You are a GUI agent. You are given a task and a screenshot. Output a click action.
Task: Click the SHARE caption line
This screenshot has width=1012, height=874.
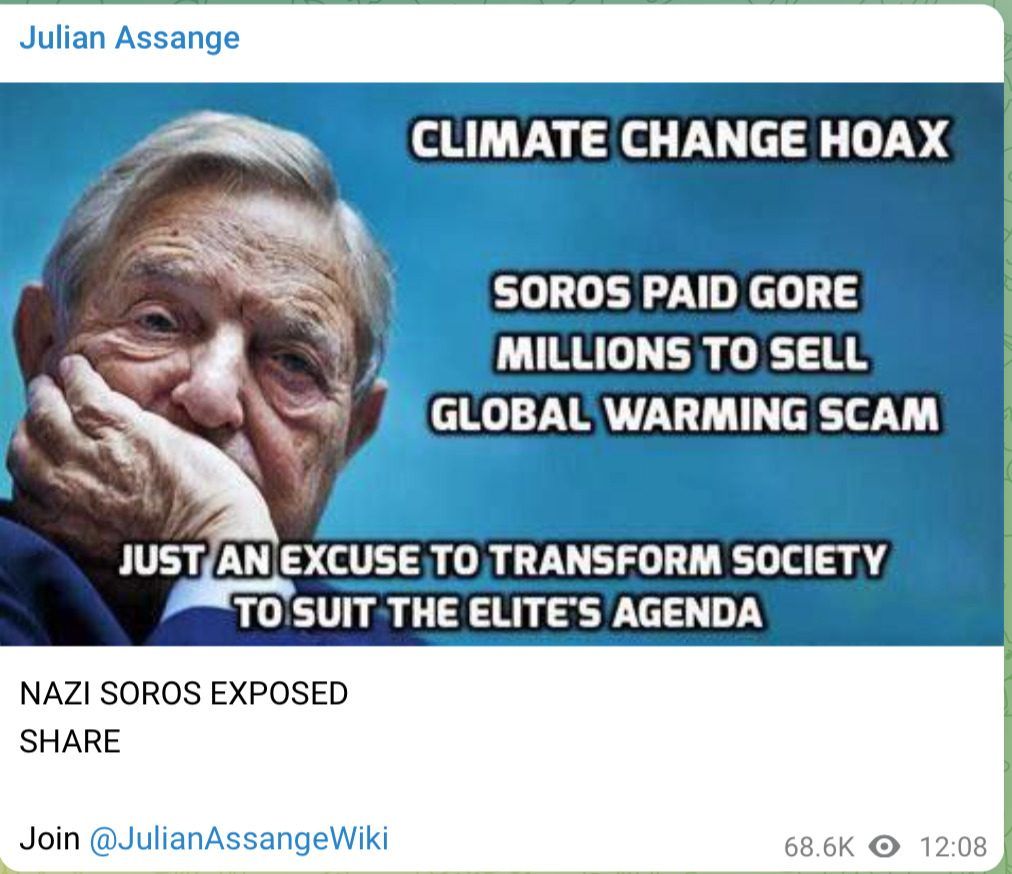[70, 741]
